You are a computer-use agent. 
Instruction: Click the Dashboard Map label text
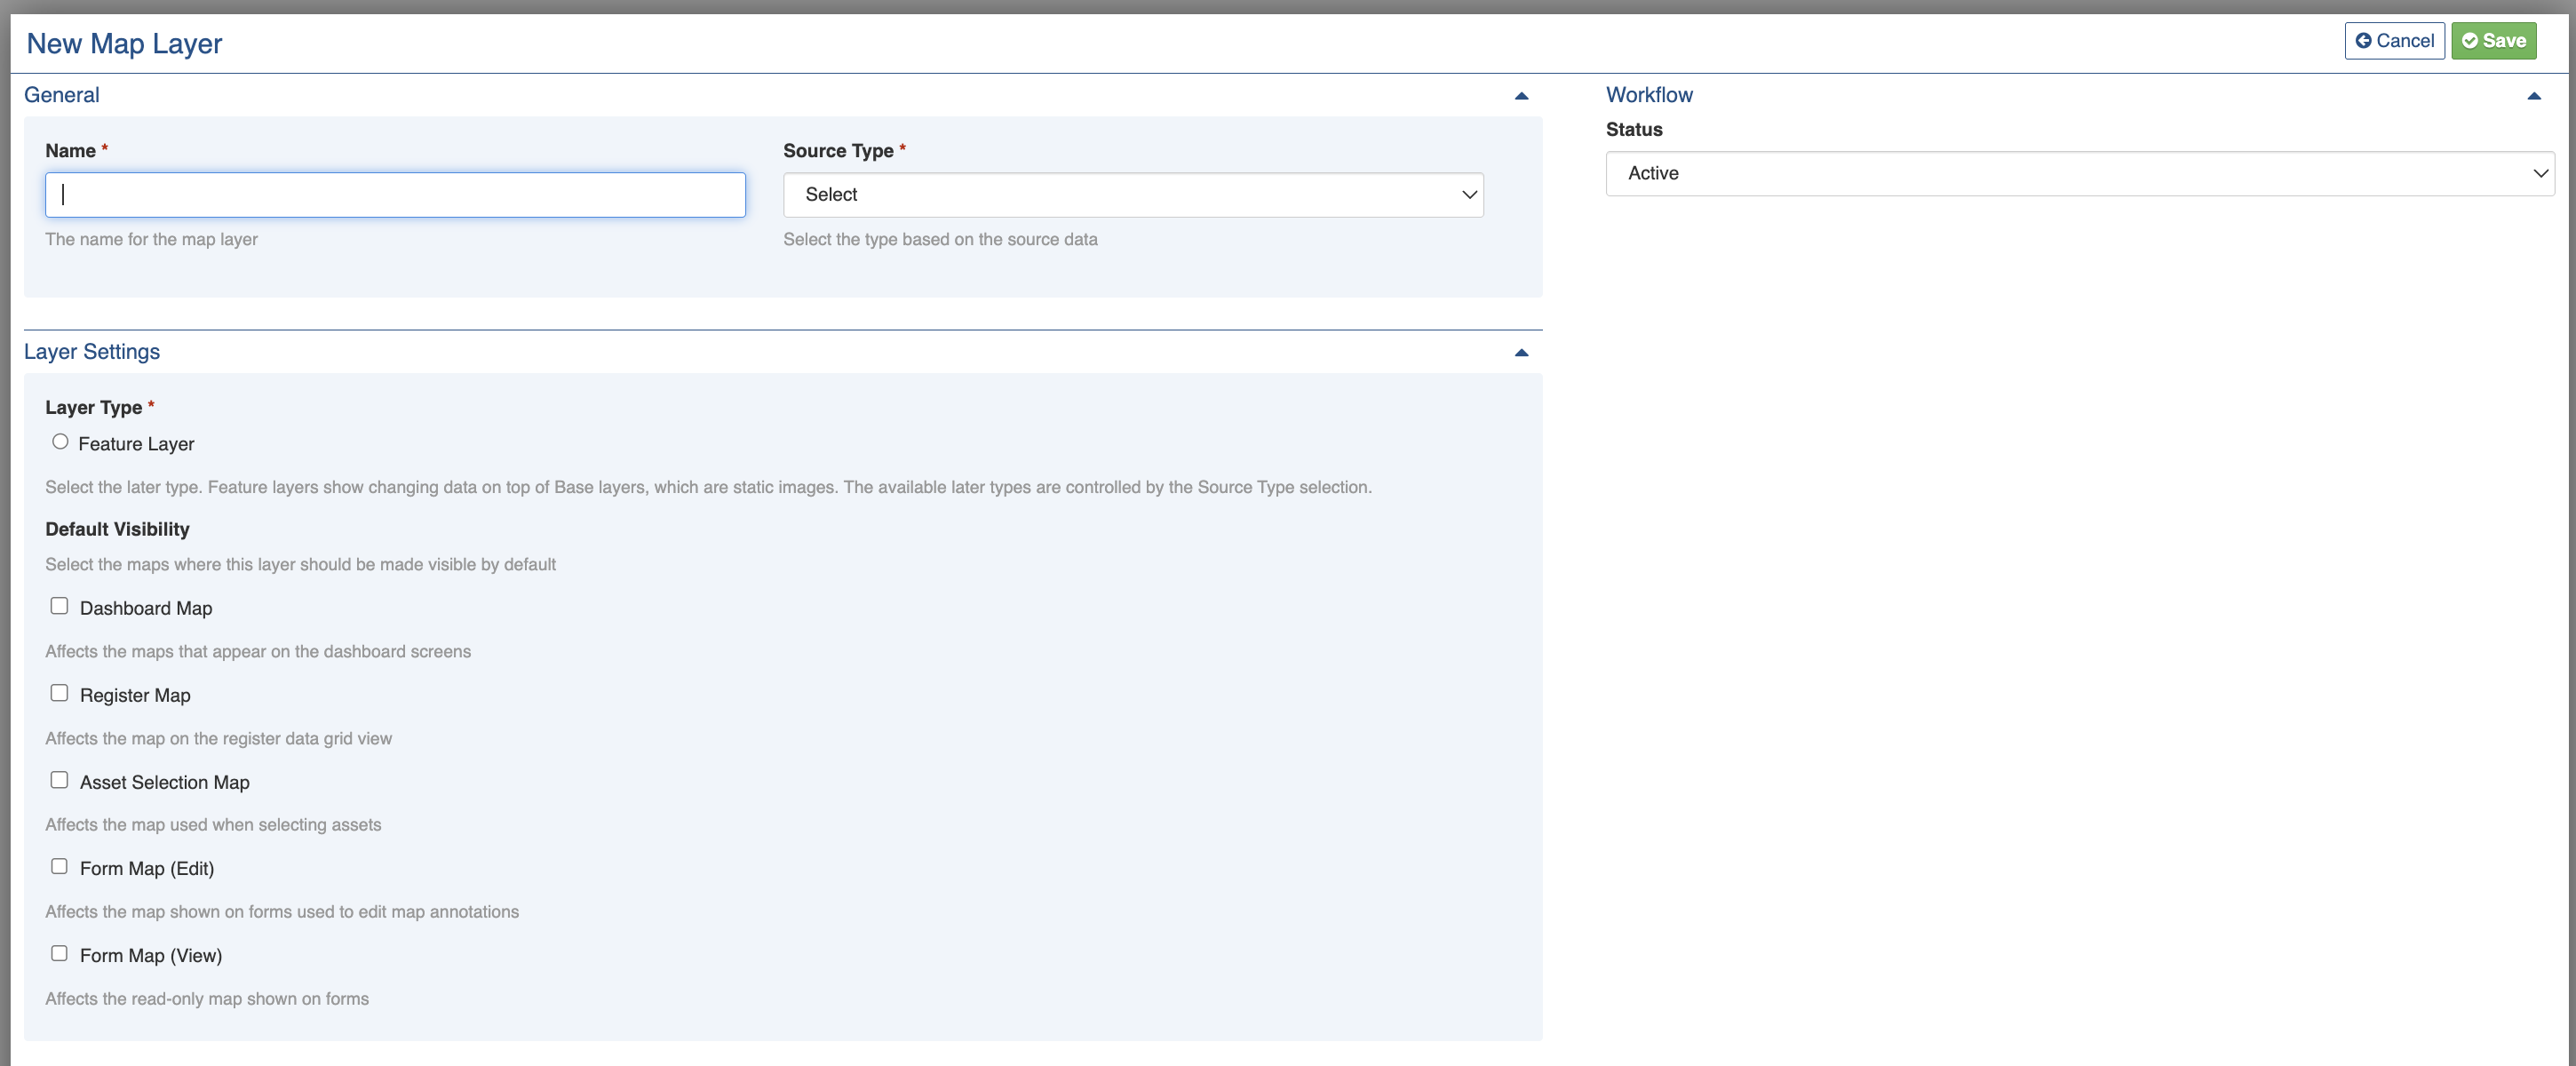[146, 608]
